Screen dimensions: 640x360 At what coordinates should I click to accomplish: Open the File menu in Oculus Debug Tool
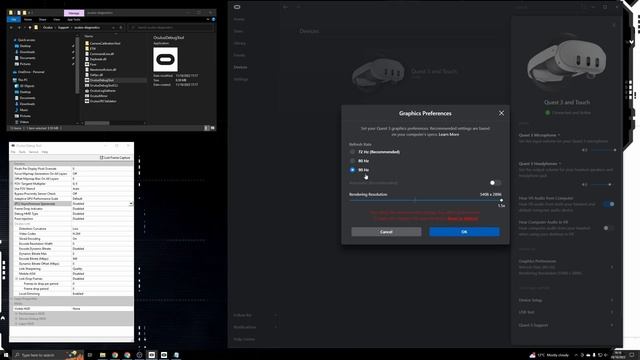pos(13,152)
